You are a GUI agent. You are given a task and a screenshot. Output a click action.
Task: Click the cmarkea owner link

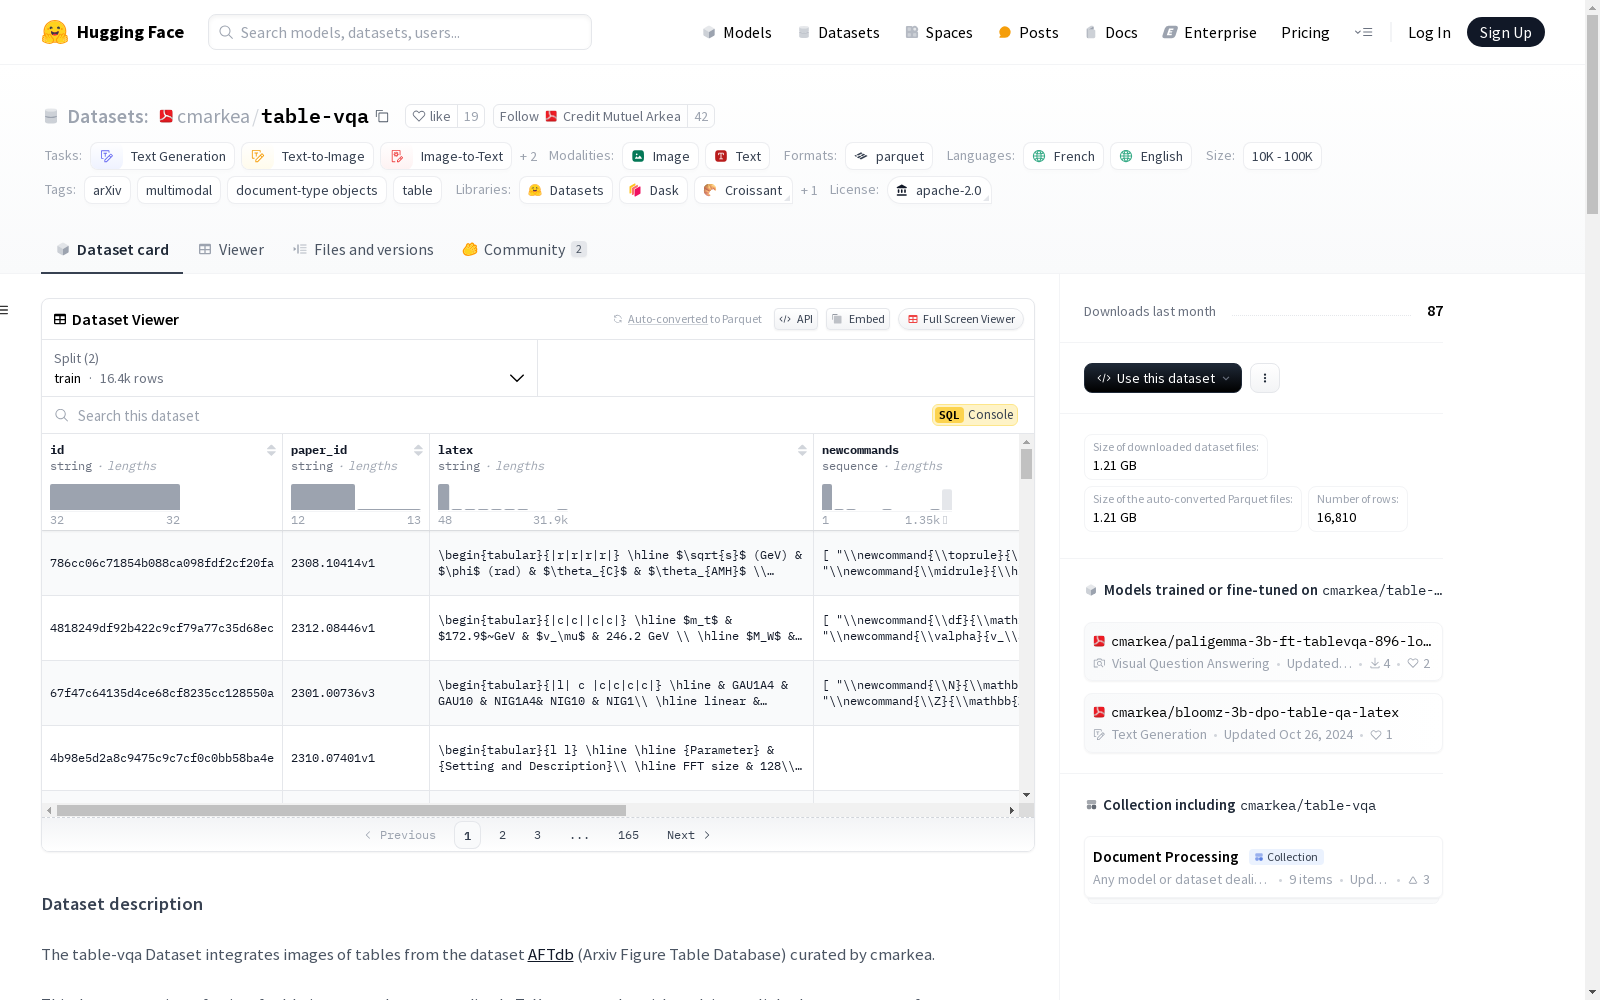coord(213,116)
